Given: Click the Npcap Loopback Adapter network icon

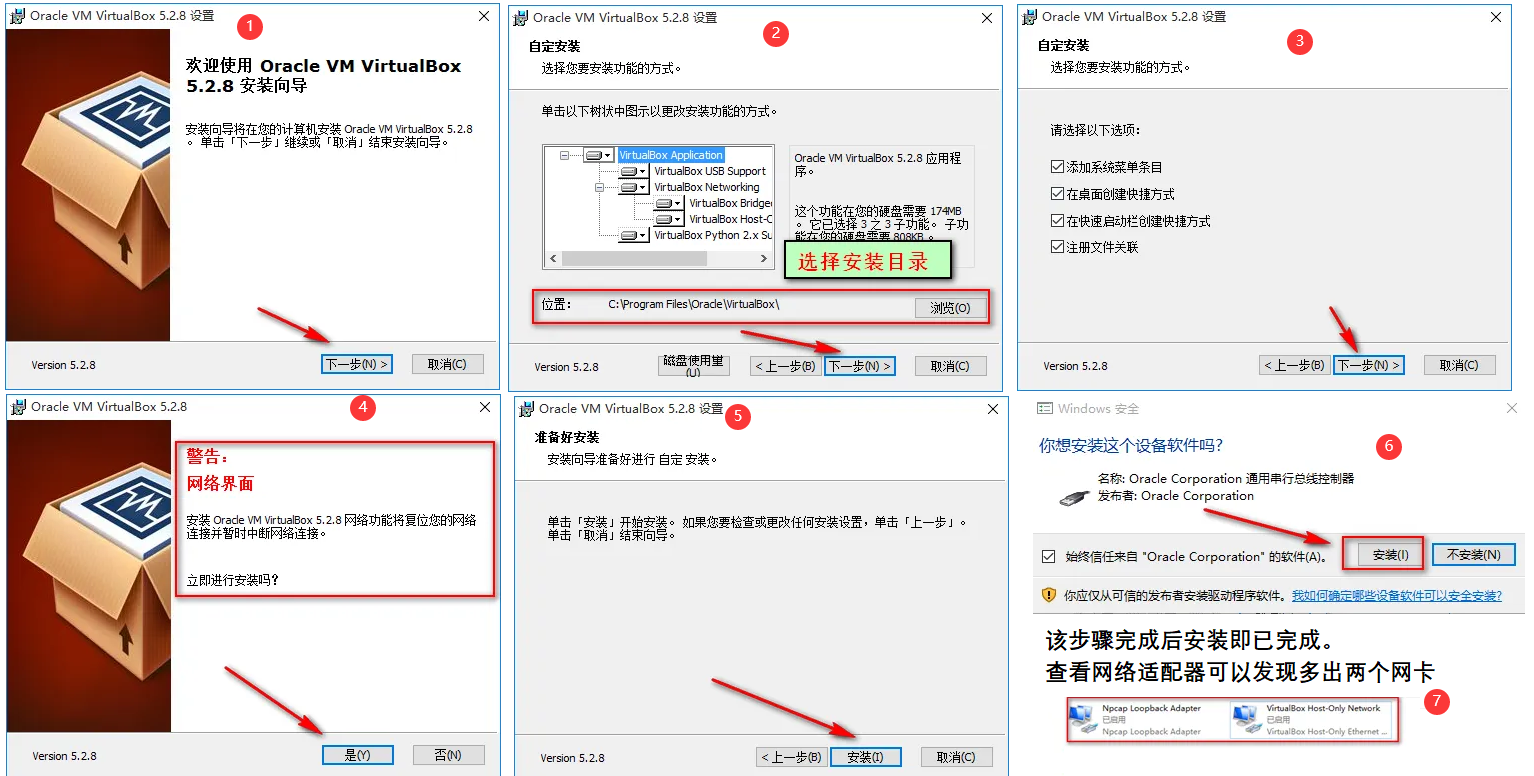Looking at the screenshot, I should click(x=1082, y=719).
